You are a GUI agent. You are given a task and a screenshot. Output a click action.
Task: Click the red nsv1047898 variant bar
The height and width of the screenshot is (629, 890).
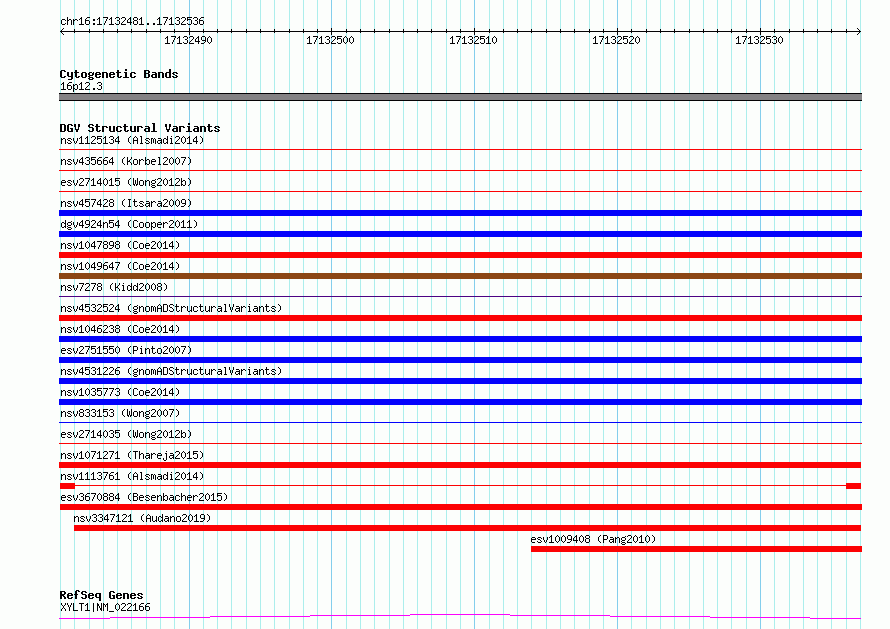[x=460, y=255]
